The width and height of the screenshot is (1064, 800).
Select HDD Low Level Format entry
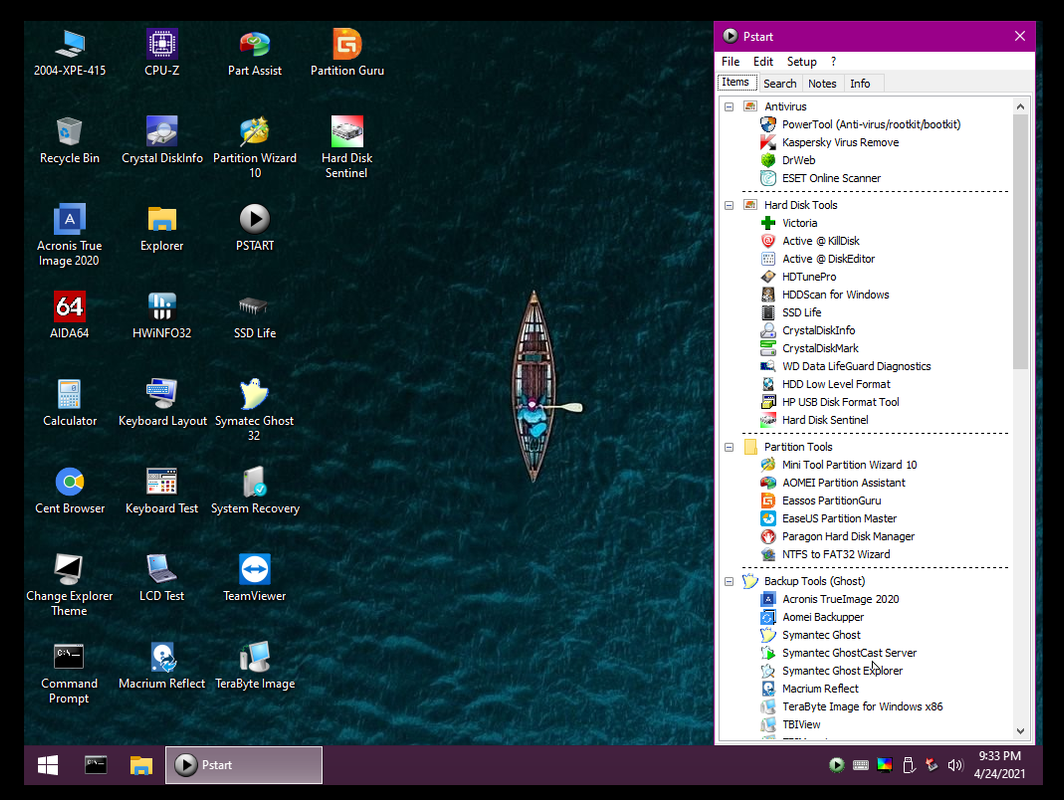[825, 384]
